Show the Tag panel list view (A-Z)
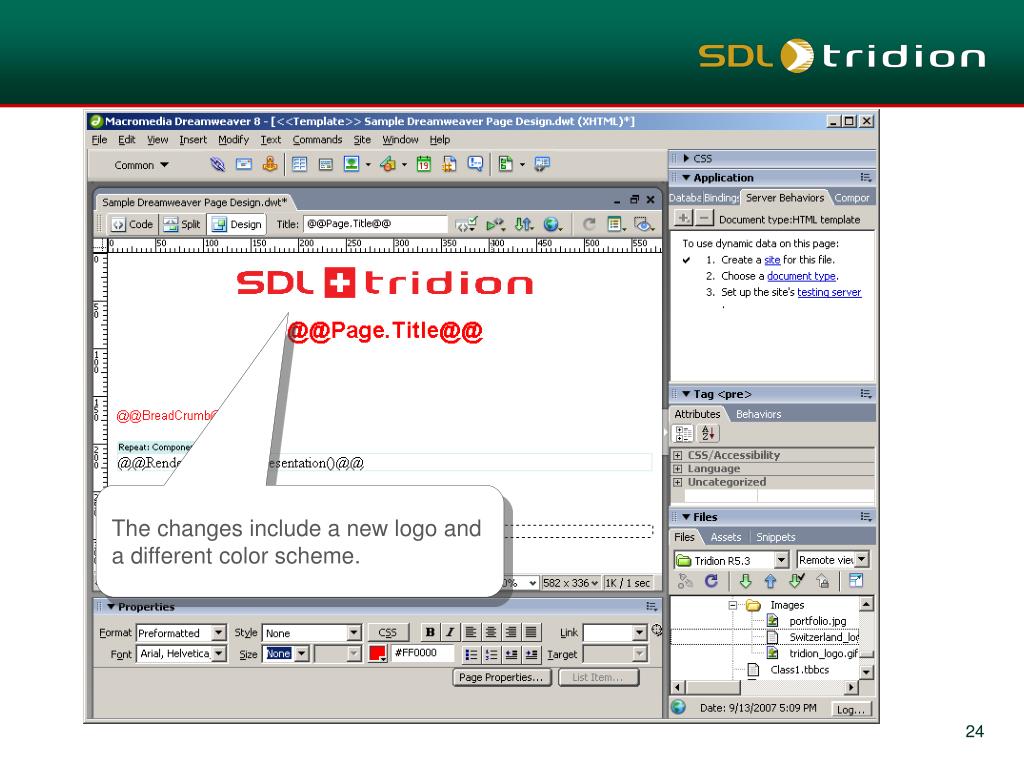The image size is (1024, 768). tap(709, 433)
